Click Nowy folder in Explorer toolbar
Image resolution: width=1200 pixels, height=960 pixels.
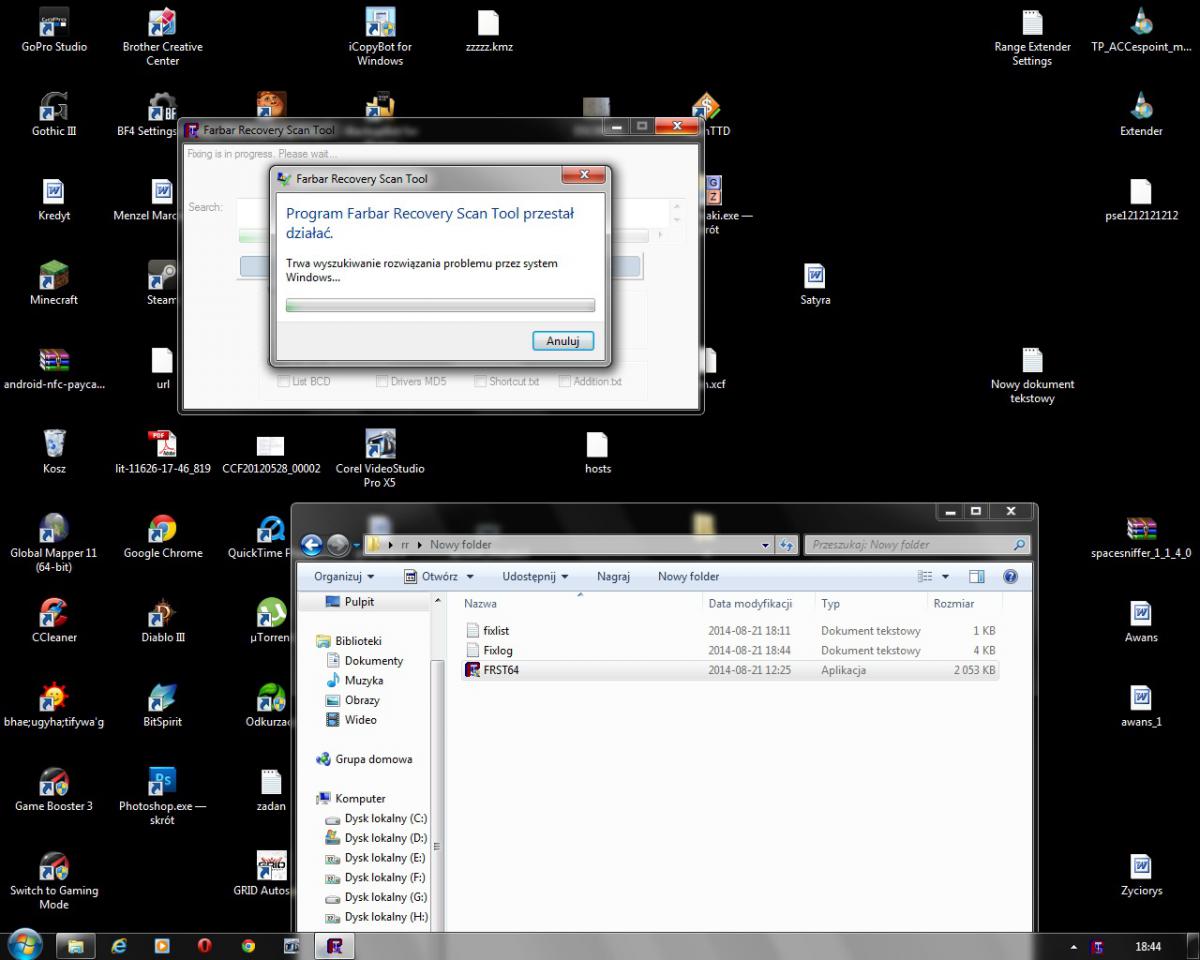click(688, 576)
